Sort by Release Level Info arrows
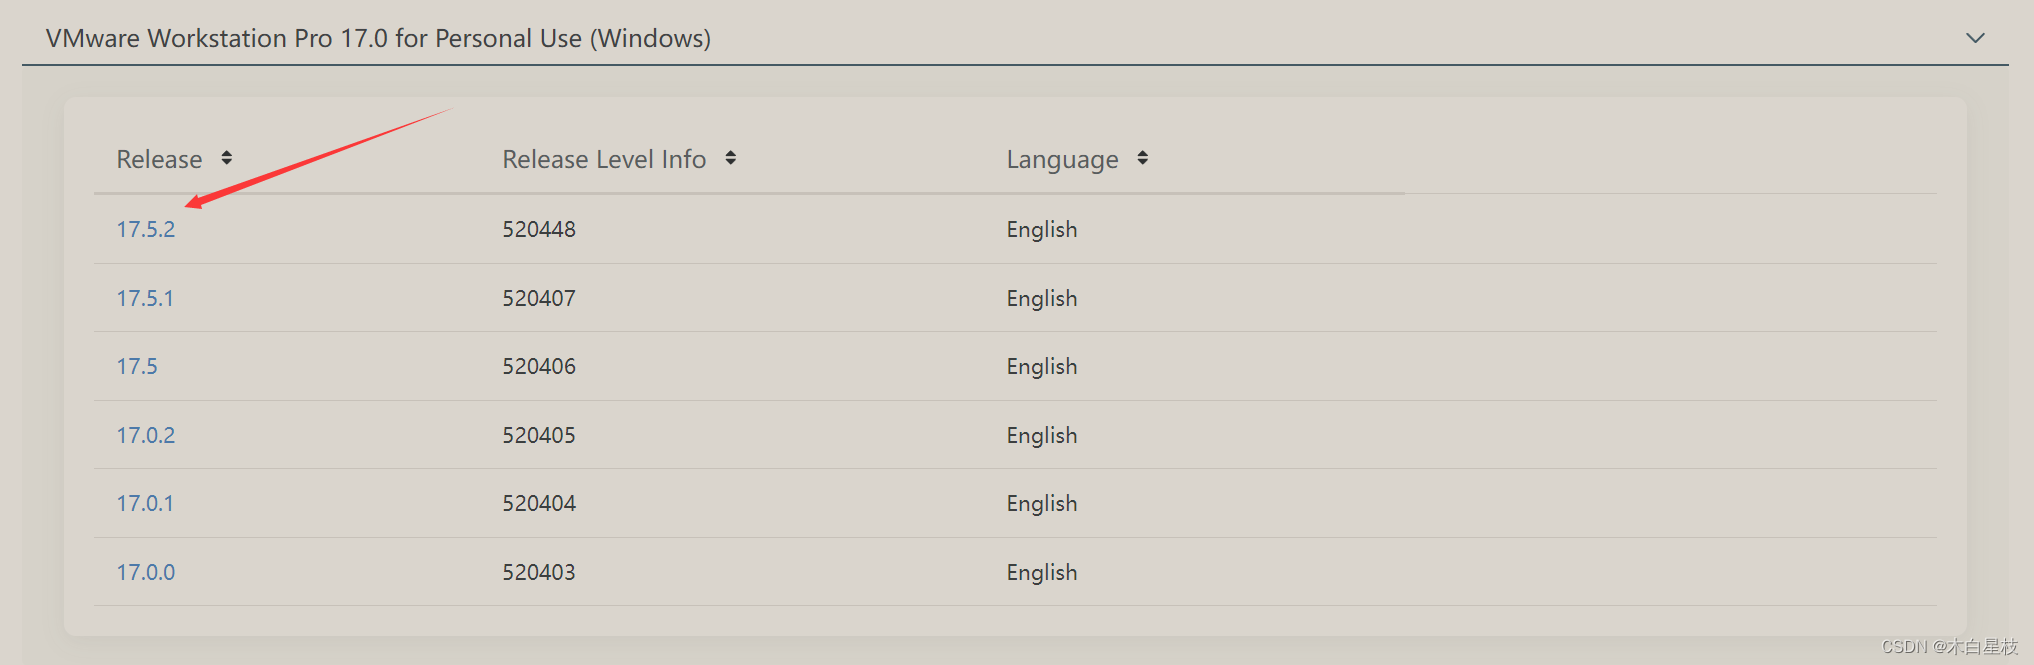 click(731, 158)
